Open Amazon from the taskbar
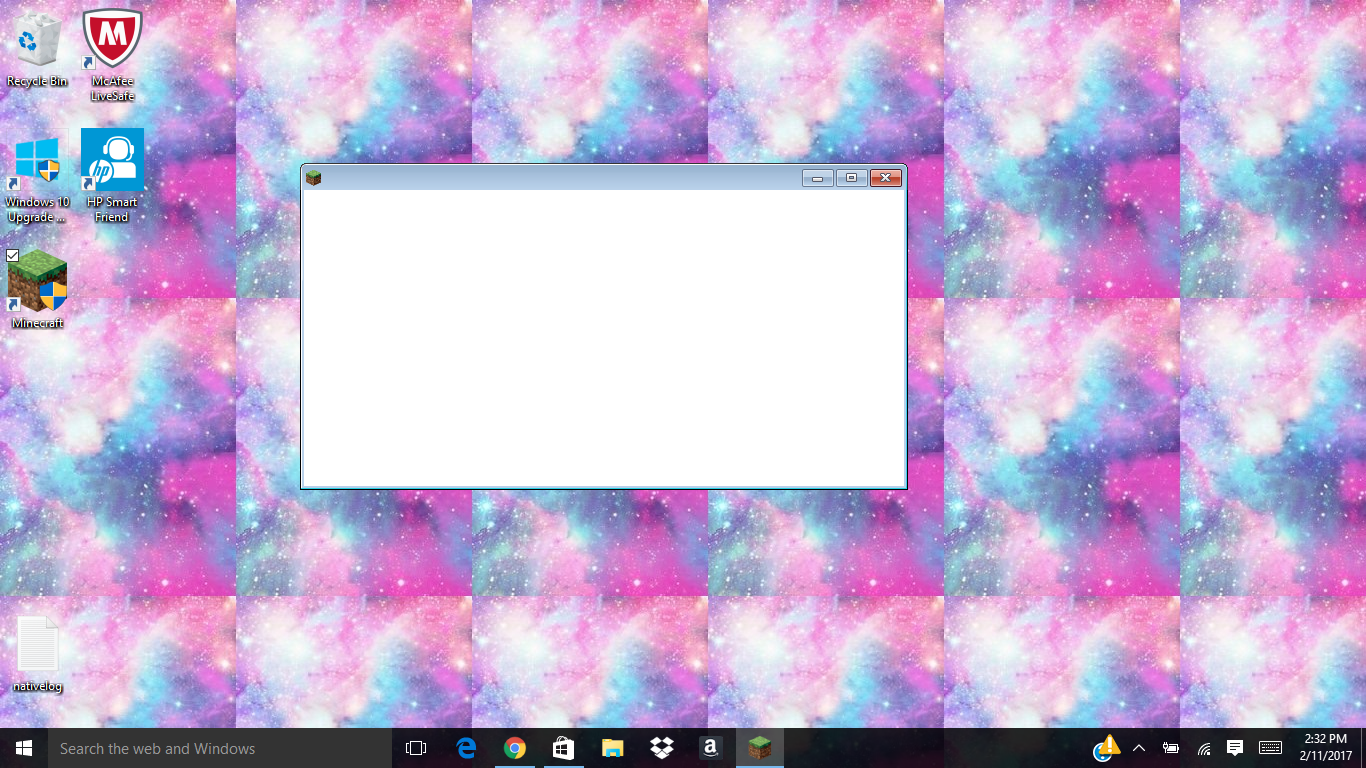Screen dimensions: 1366x768 click(x=710, y=748)
